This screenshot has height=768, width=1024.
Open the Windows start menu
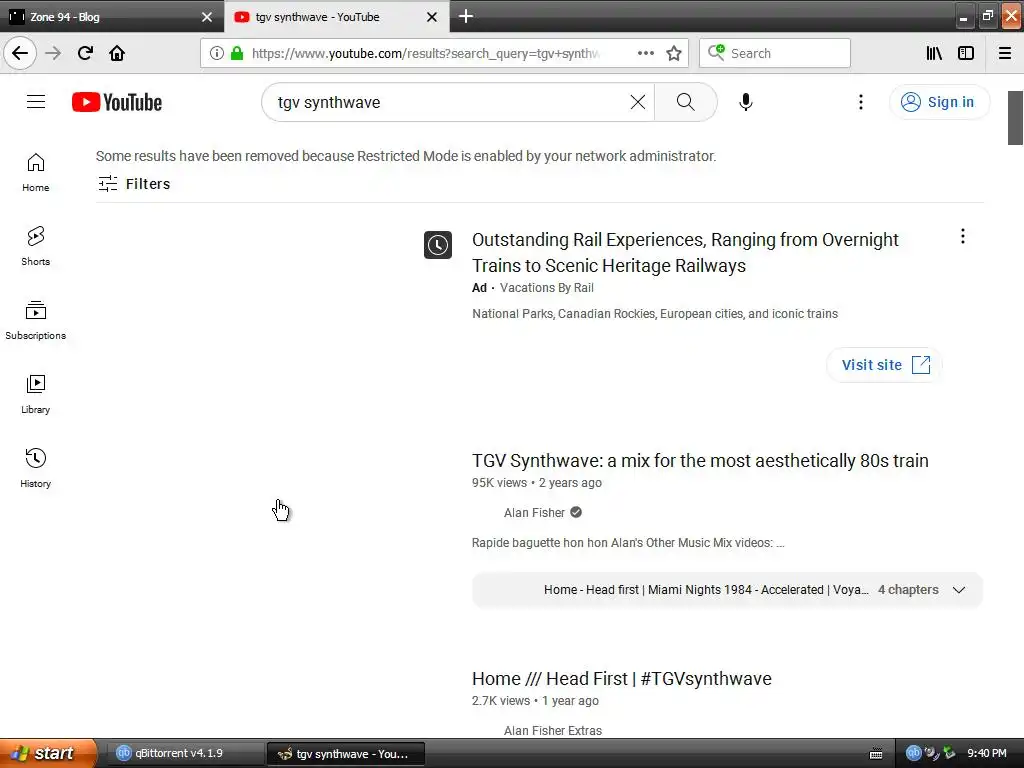coord(47,753)
